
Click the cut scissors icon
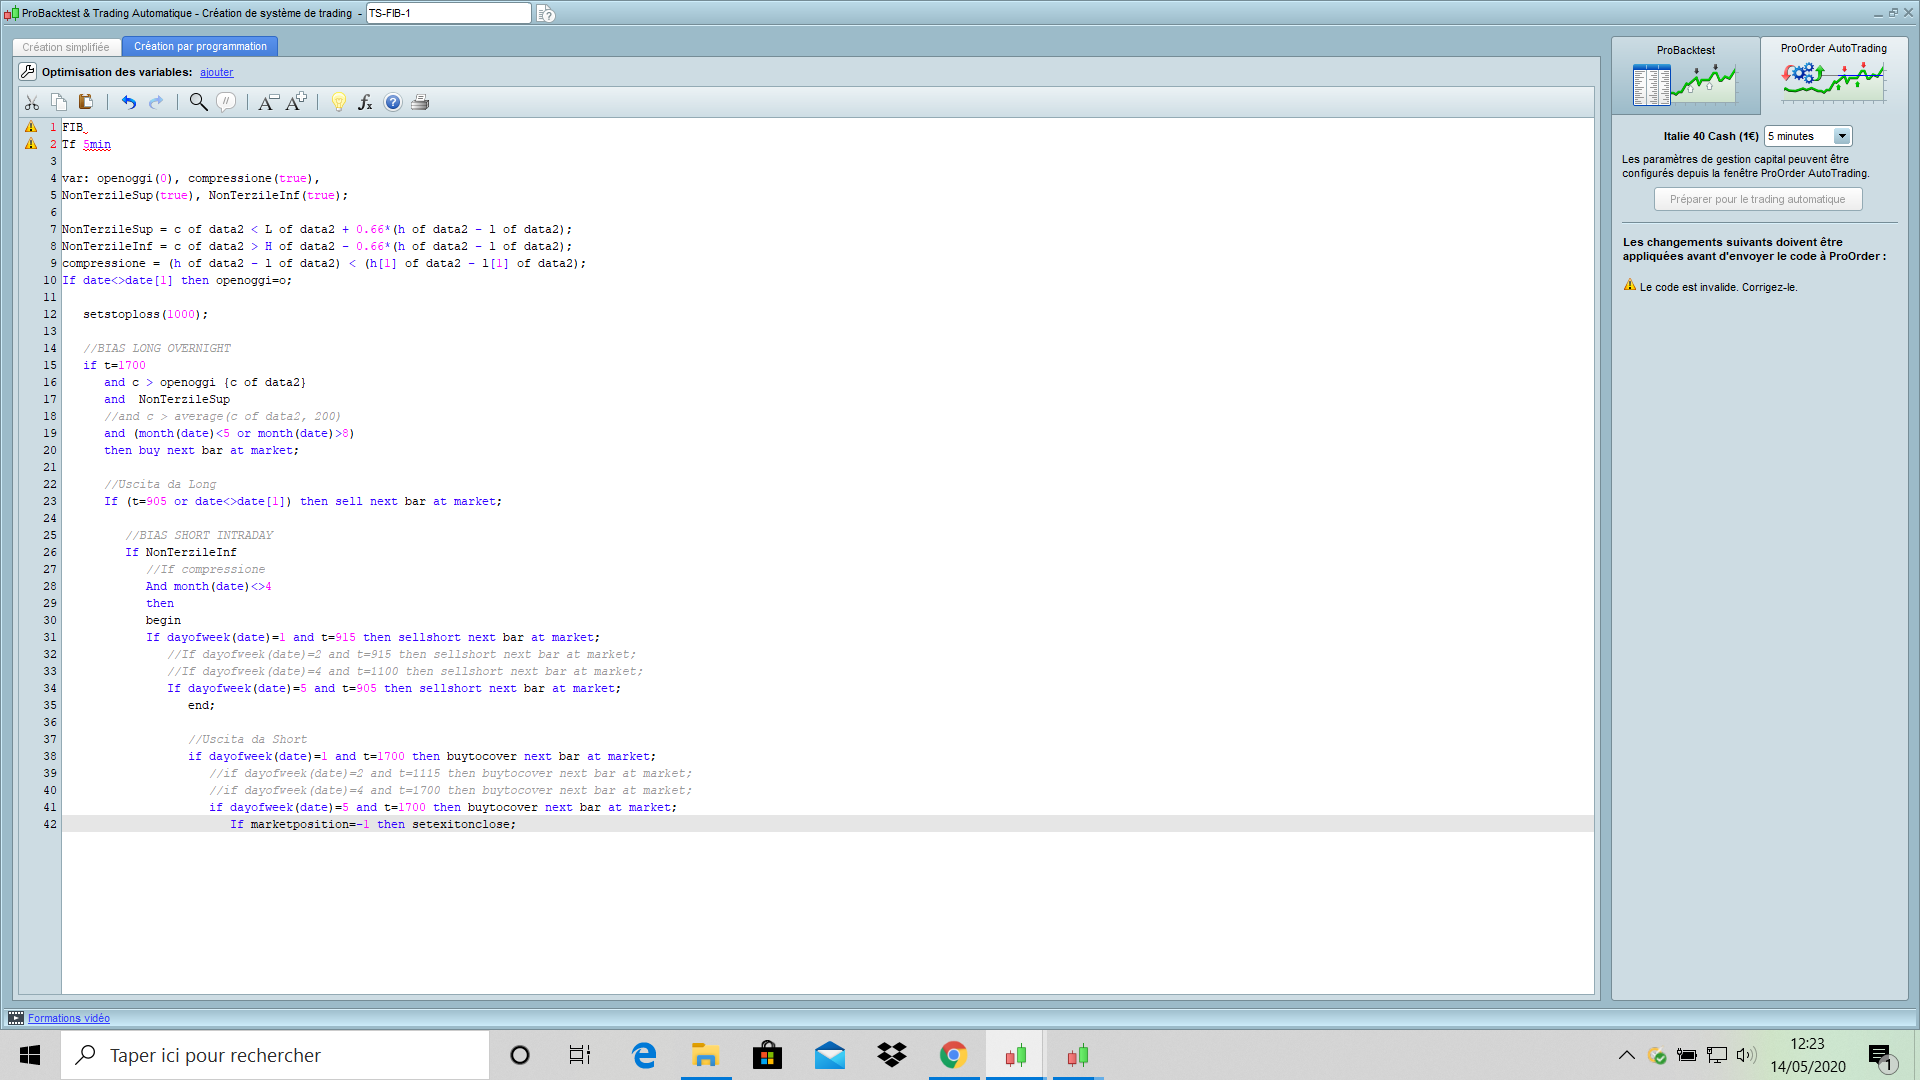click(32, 102)
